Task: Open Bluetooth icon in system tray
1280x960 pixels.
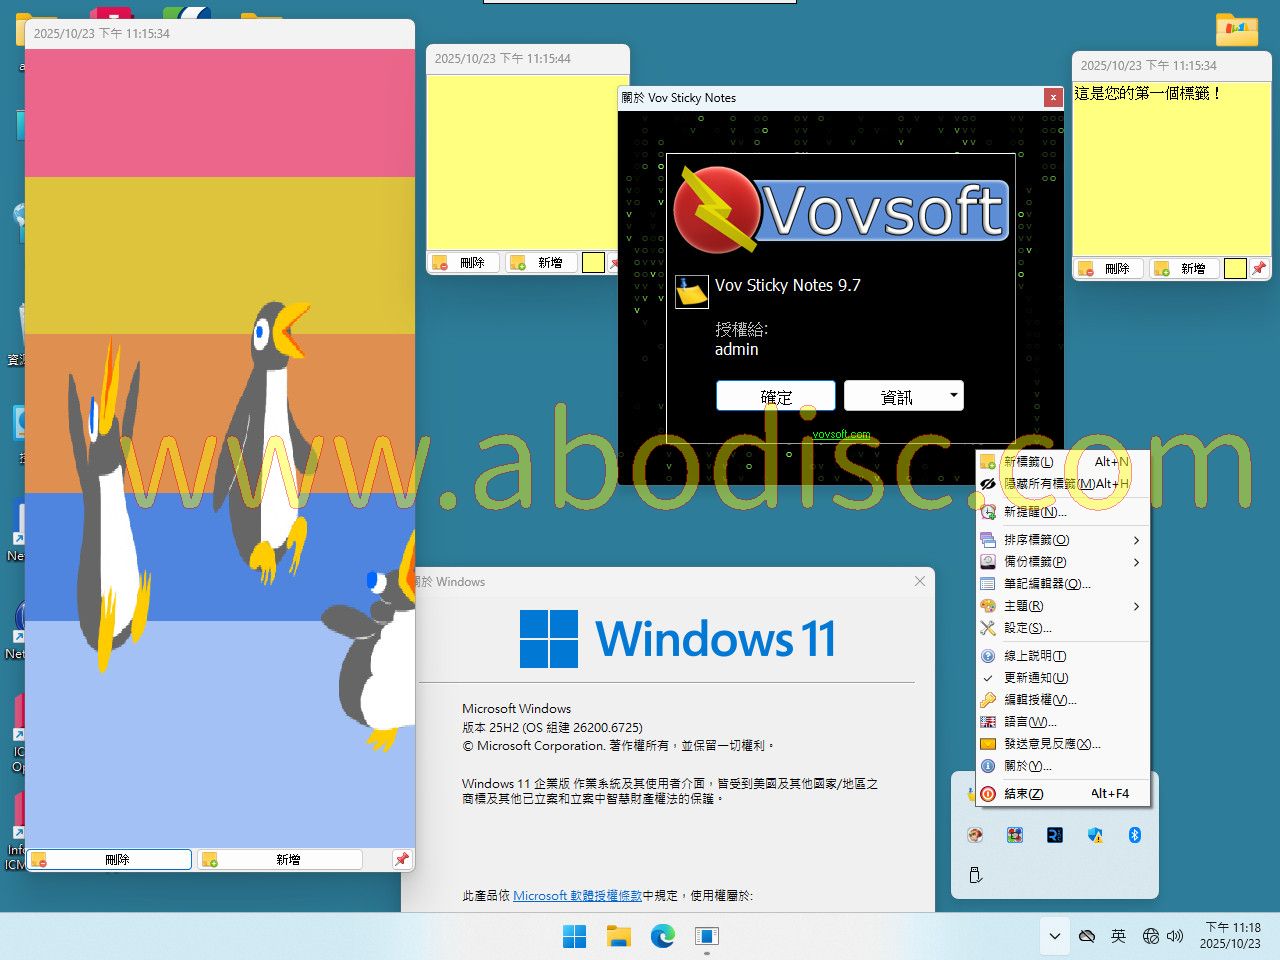Action: [x=1135, y=835]
